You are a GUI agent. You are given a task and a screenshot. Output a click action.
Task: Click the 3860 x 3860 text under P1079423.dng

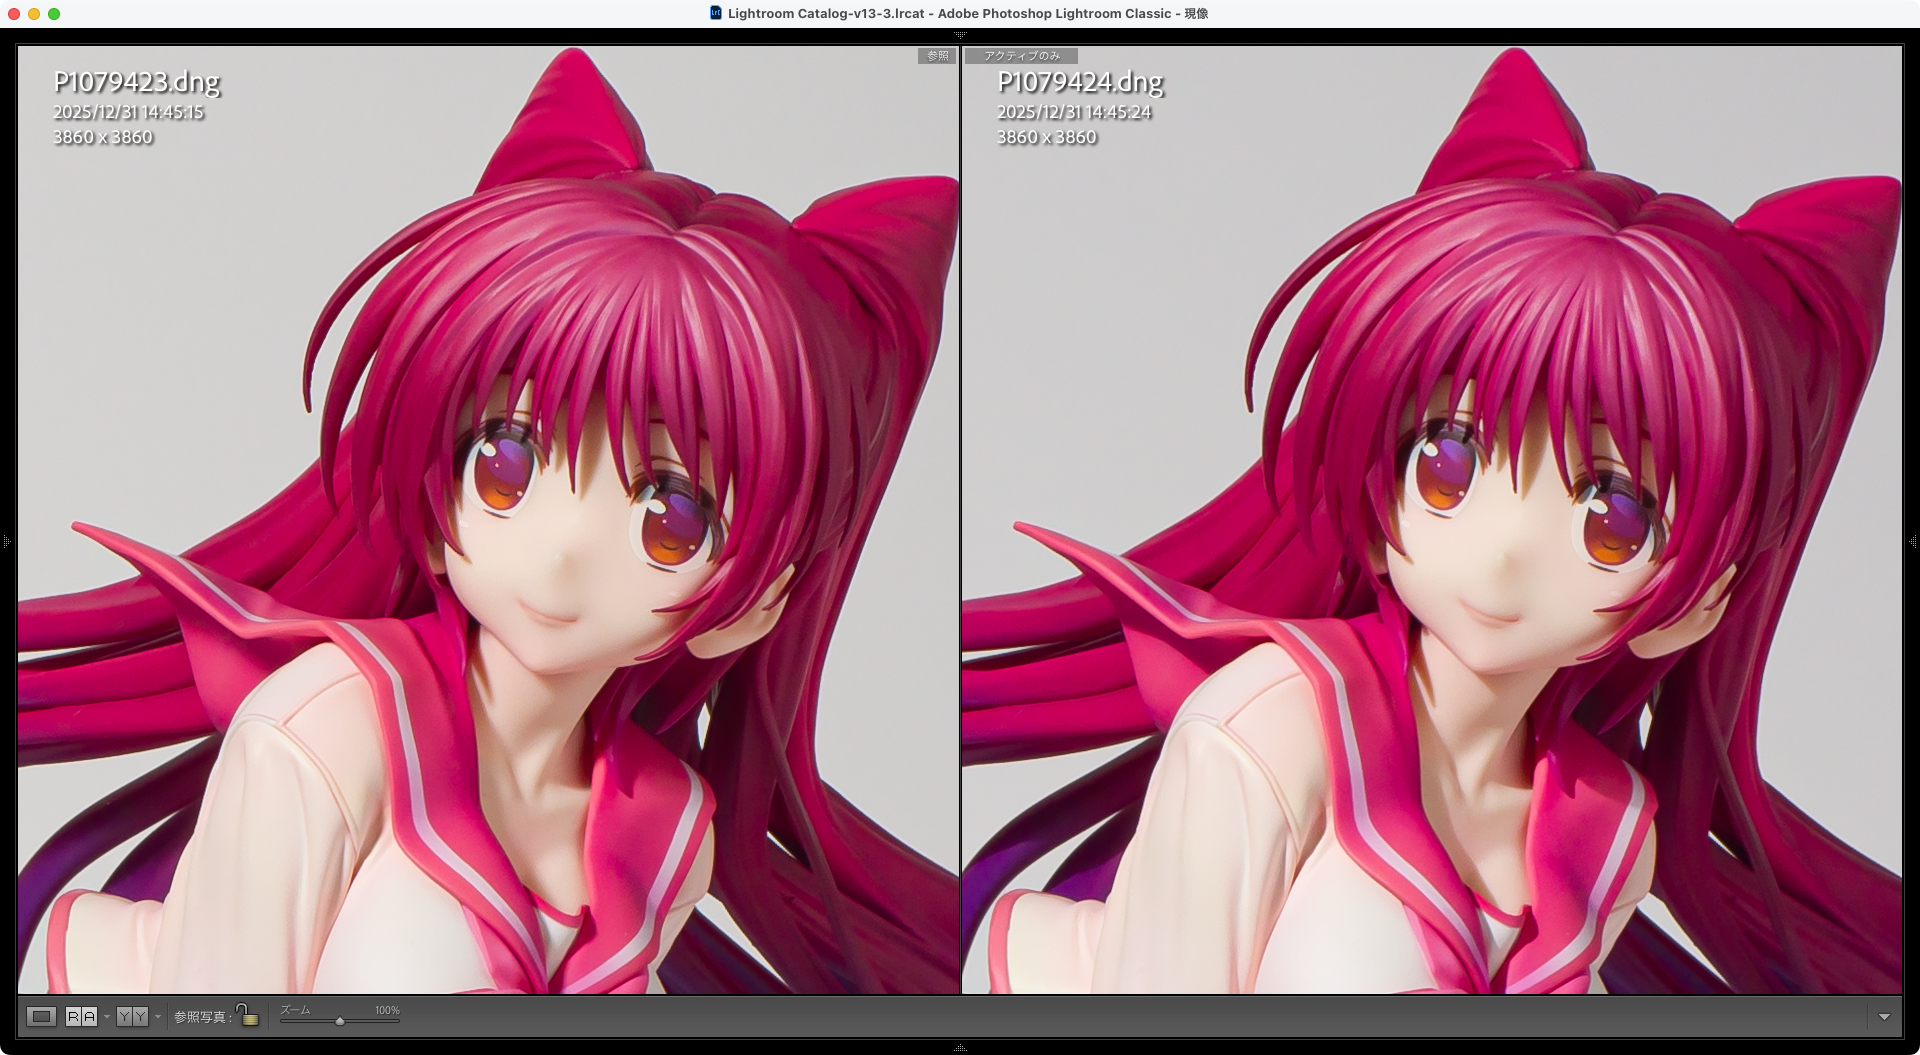[x=103, y=137]
